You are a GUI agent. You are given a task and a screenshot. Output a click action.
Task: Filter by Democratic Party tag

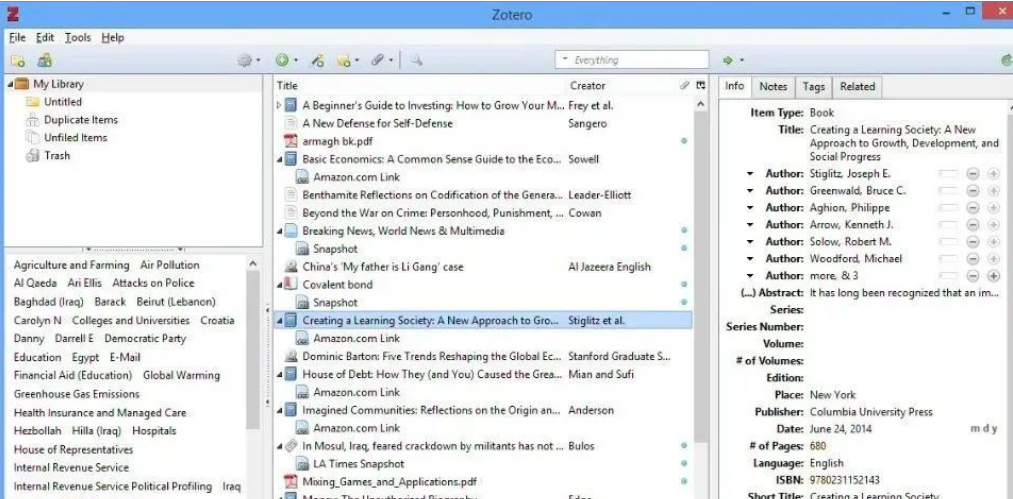point(145,339)
